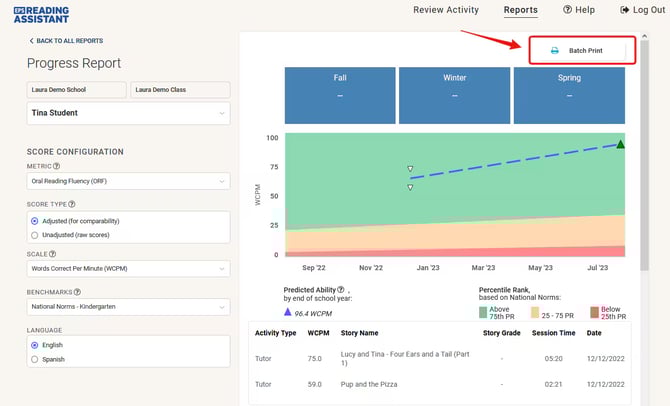Go to the Reports tab
The height and width of the screenshot is (406, 670).
[x=520, y=10]
